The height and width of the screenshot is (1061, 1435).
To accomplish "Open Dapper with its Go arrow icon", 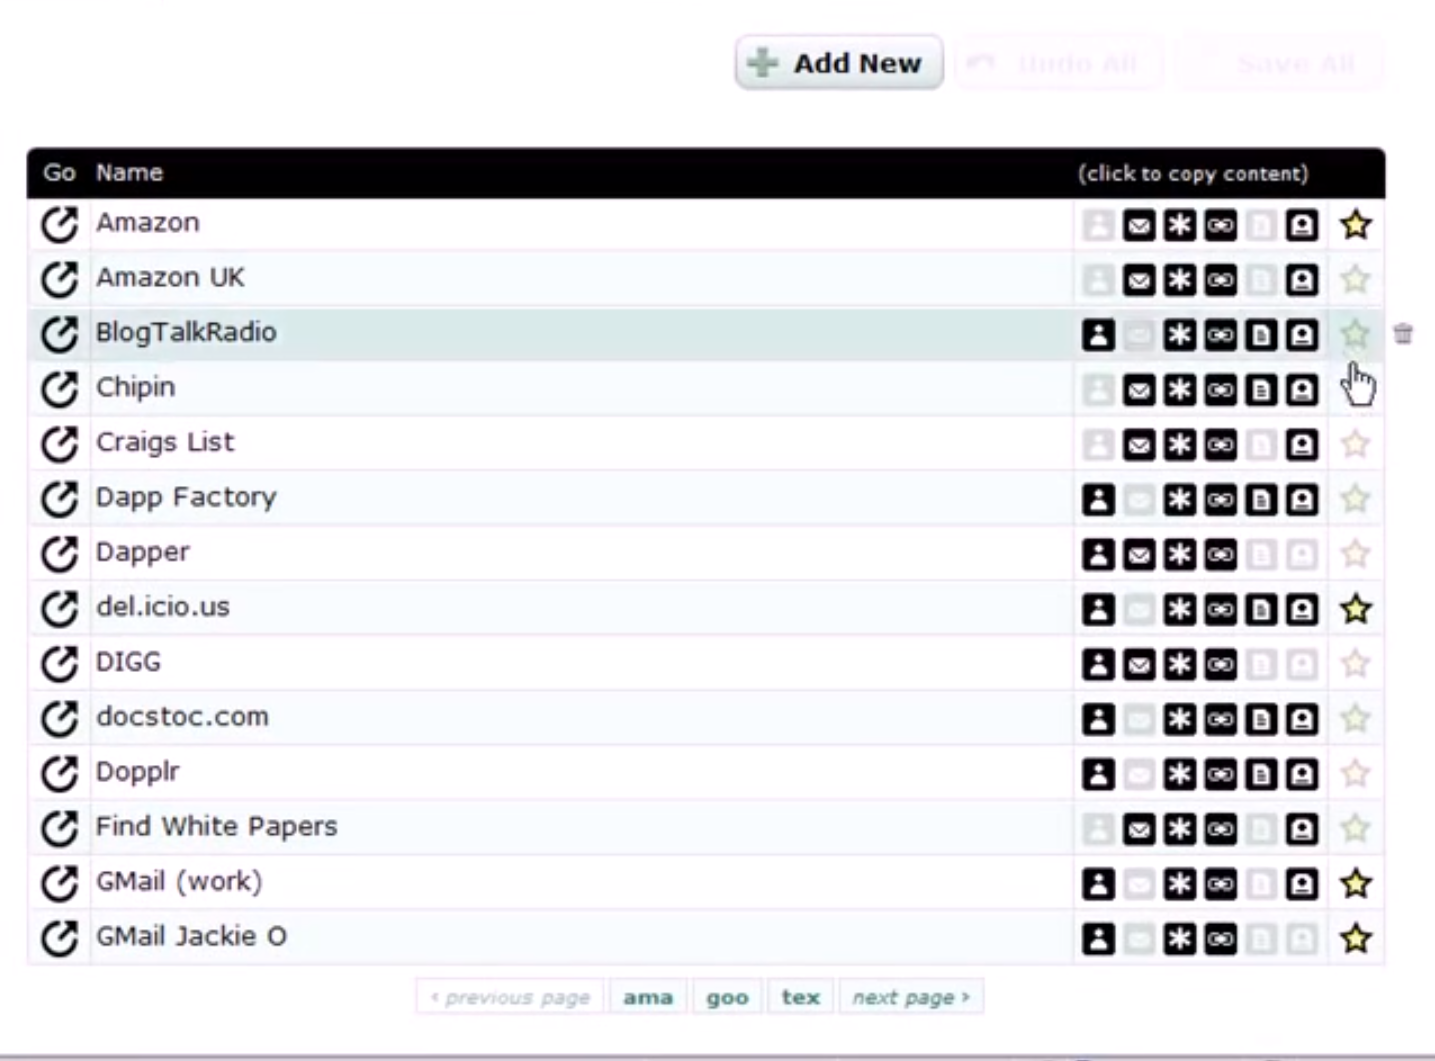I will click(x=59, y=555).
